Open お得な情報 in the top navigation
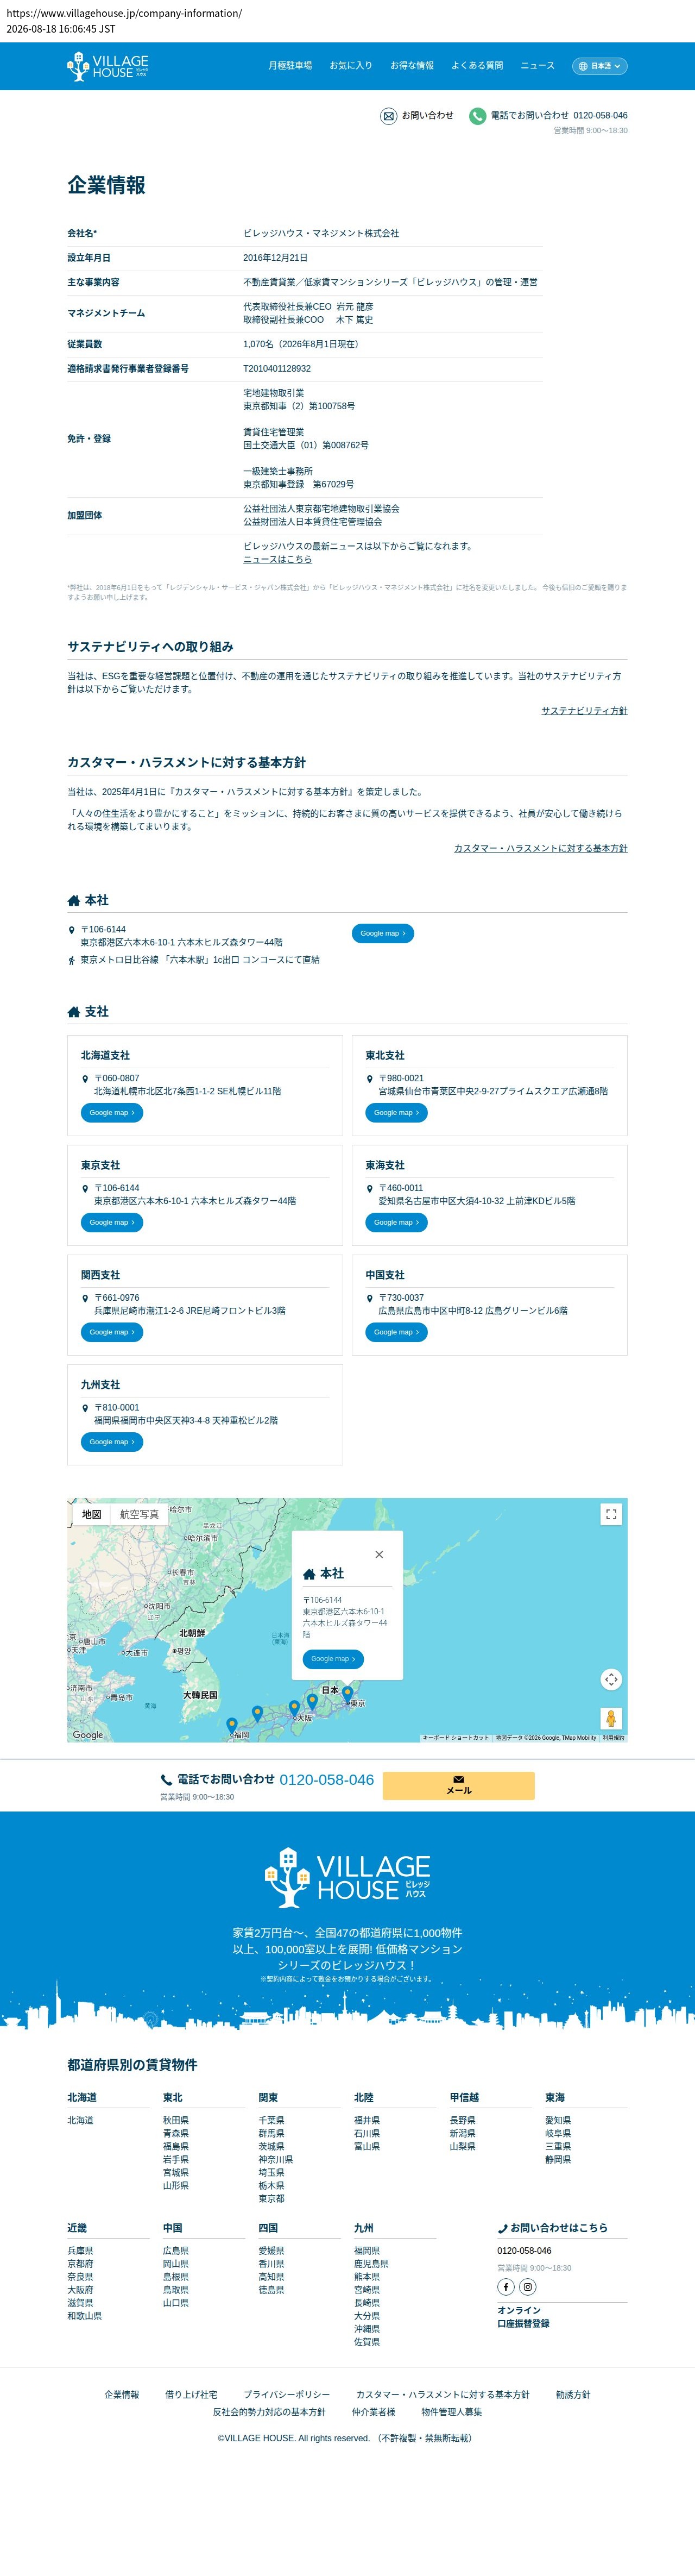 click(x=412, y=66)
